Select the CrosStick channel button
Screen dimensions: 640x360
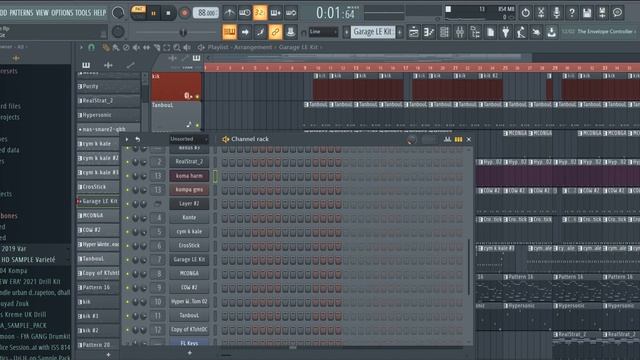coord(189,245)
